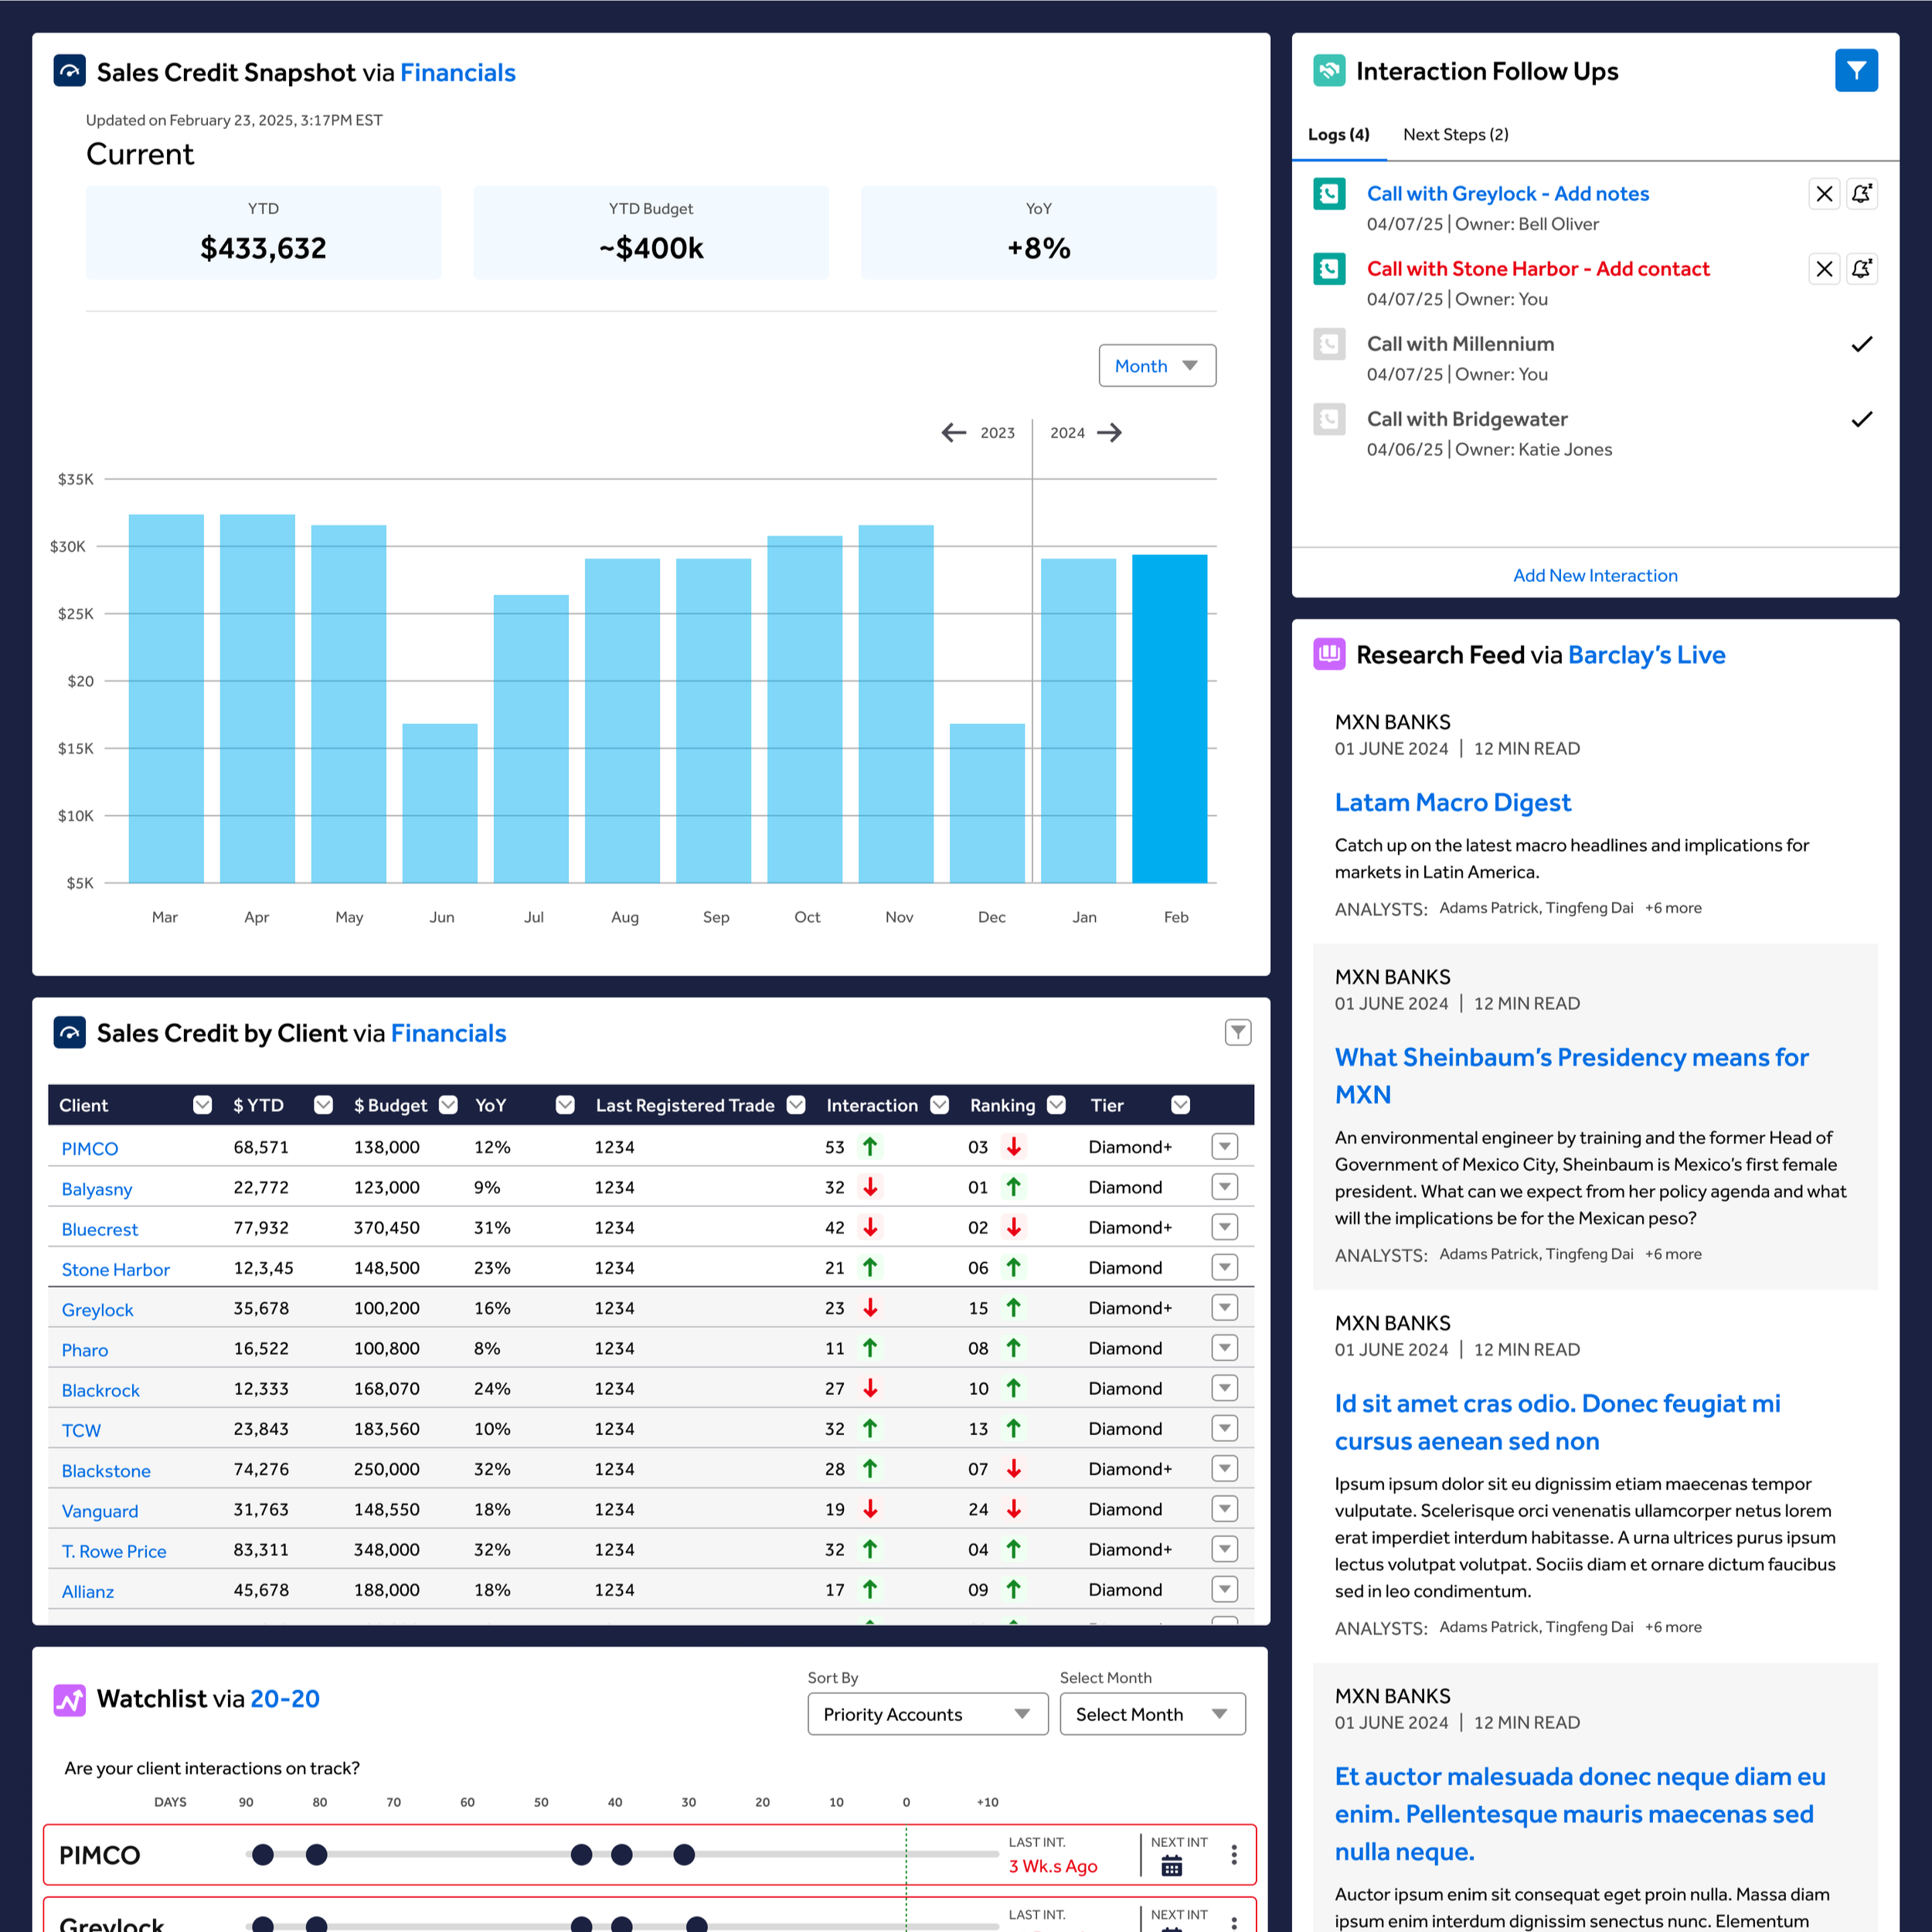
Task: Open the Latam Macro Digest article
Action: pyautogui.click(x=1452, y=803)
